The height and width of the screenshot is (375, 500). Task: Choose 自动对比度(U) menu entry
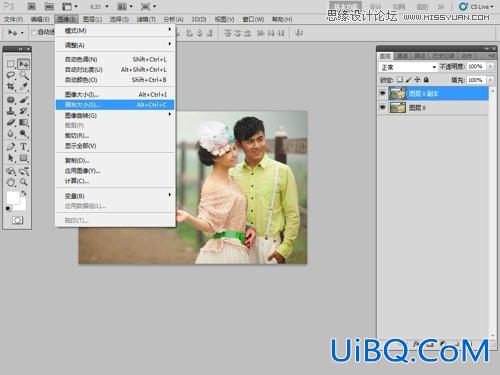115,70
